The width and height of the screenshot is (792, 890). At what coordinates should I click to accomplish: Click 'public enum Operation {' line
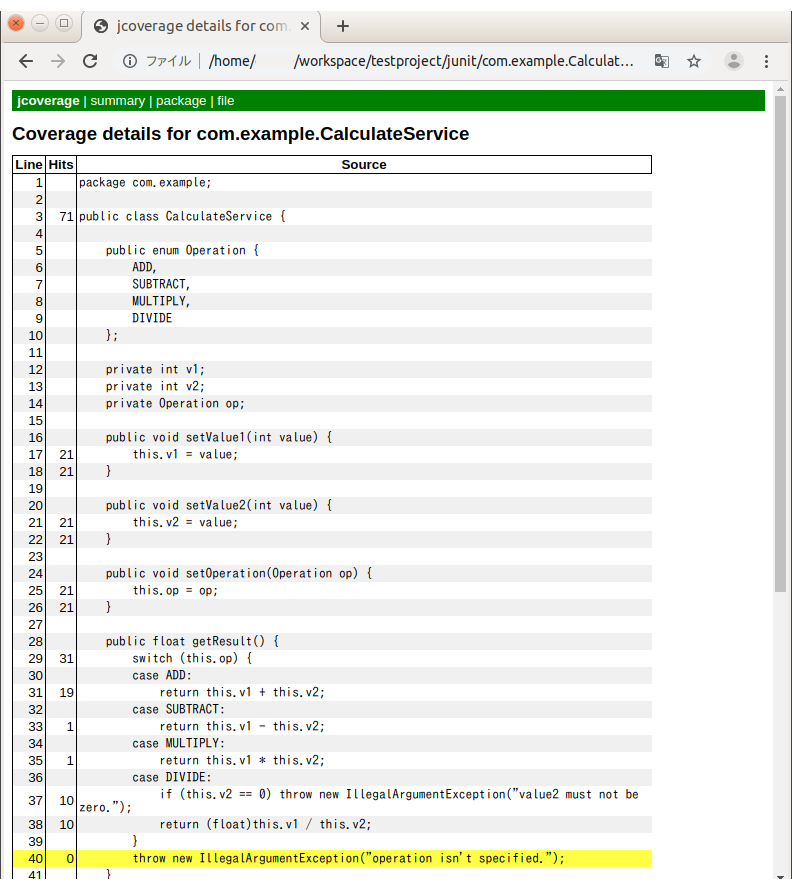click(x=182, y=250)
